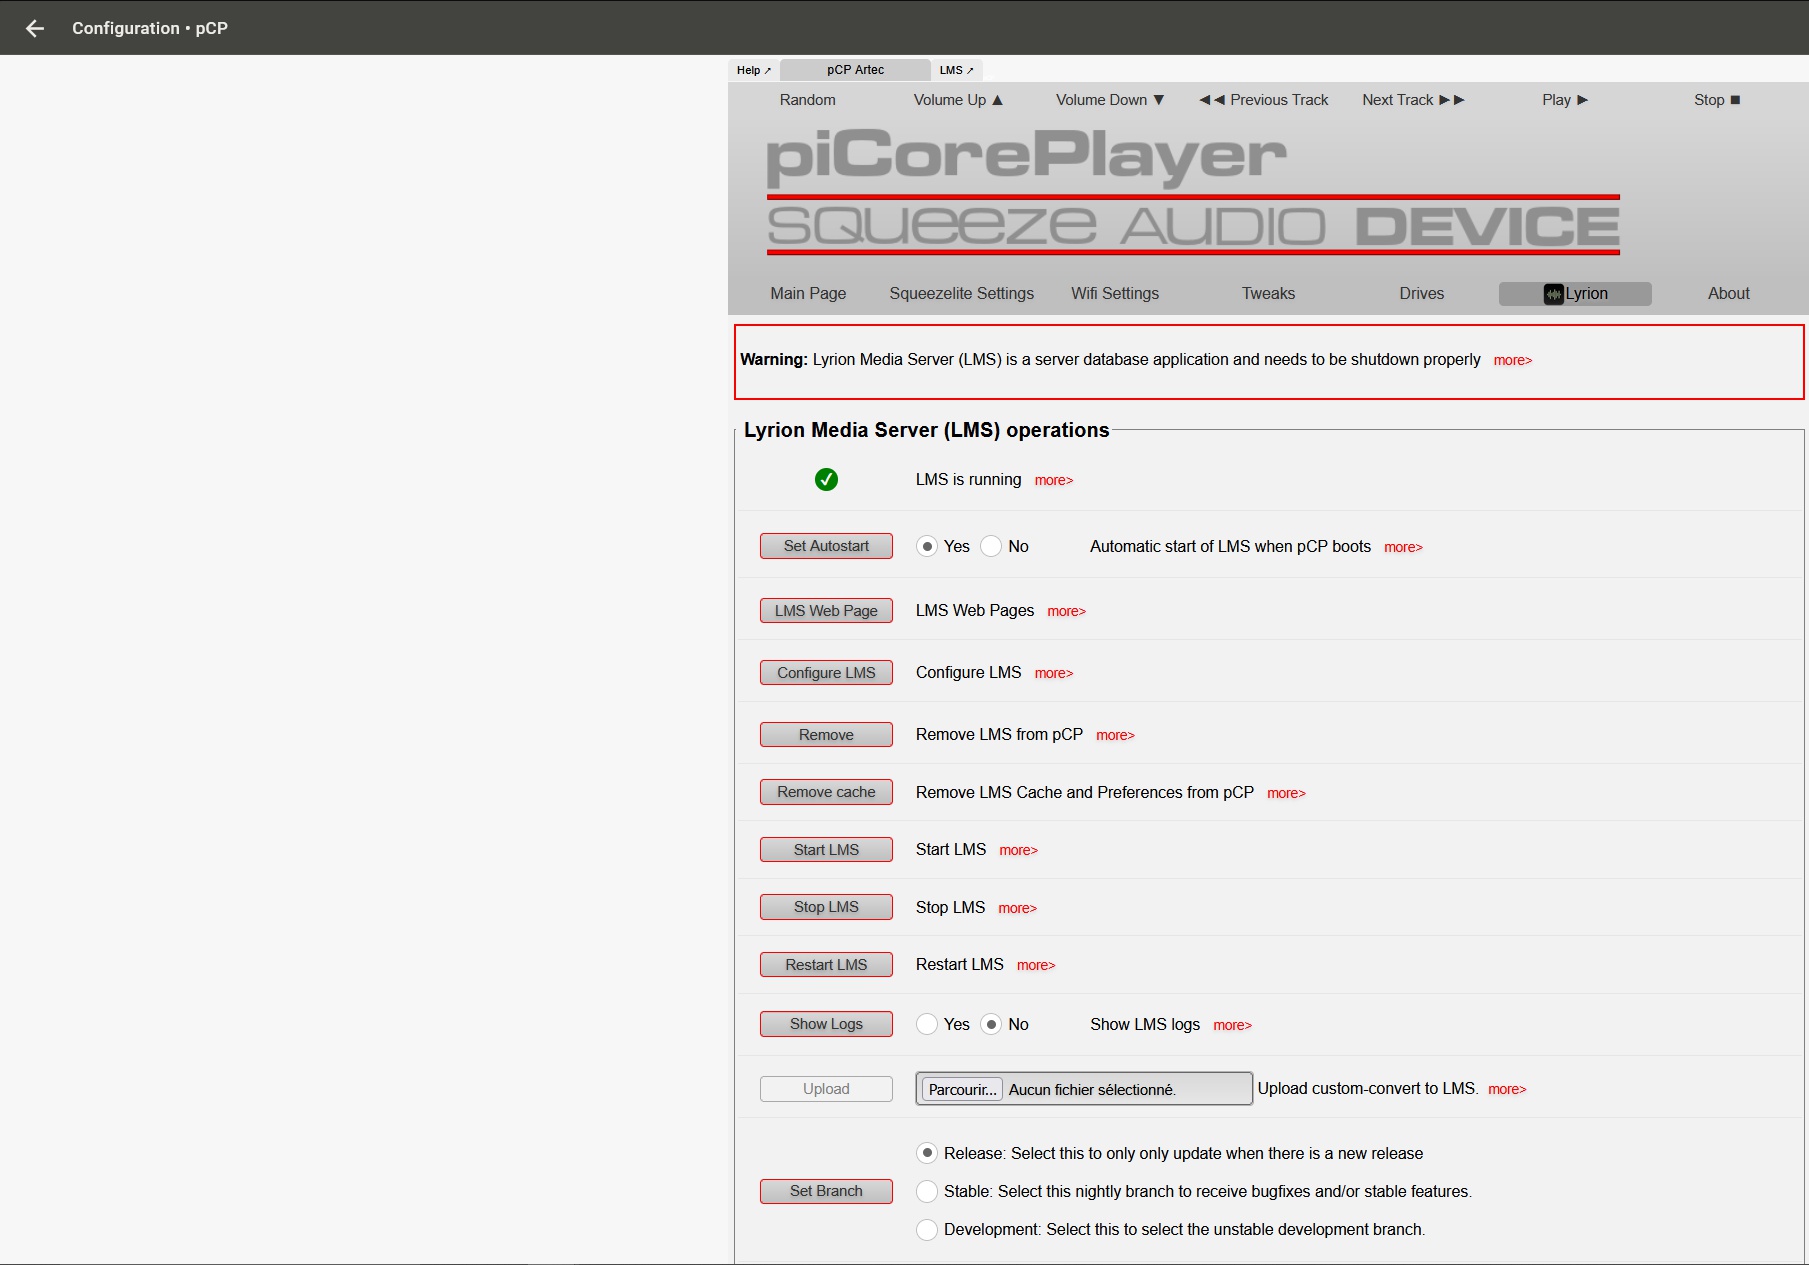The height and width of the screenshot is (1265, 1809).
Task: Switch to the Tweaks tab
Action: click(x=1268, y=293)
